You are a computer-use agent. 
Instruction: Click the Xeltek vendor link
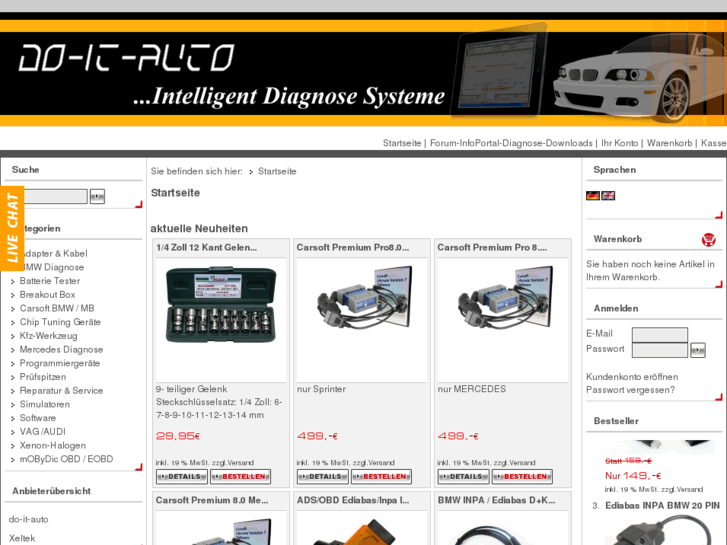click(22, 538)
